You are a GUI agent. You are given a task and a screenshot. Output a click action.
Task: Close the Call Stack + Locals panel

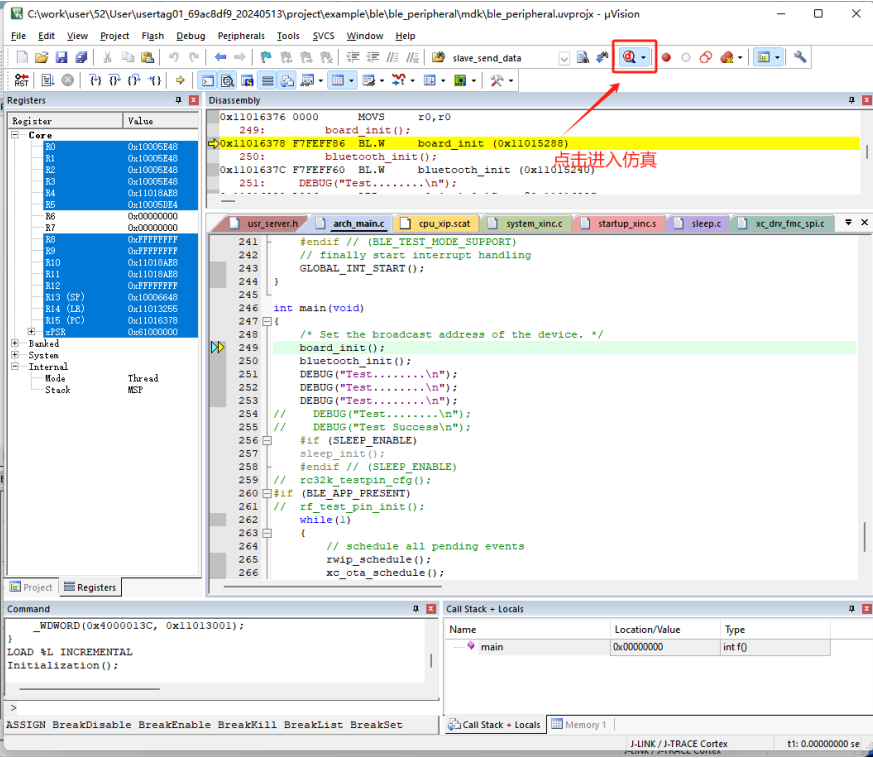pos(866,609)
